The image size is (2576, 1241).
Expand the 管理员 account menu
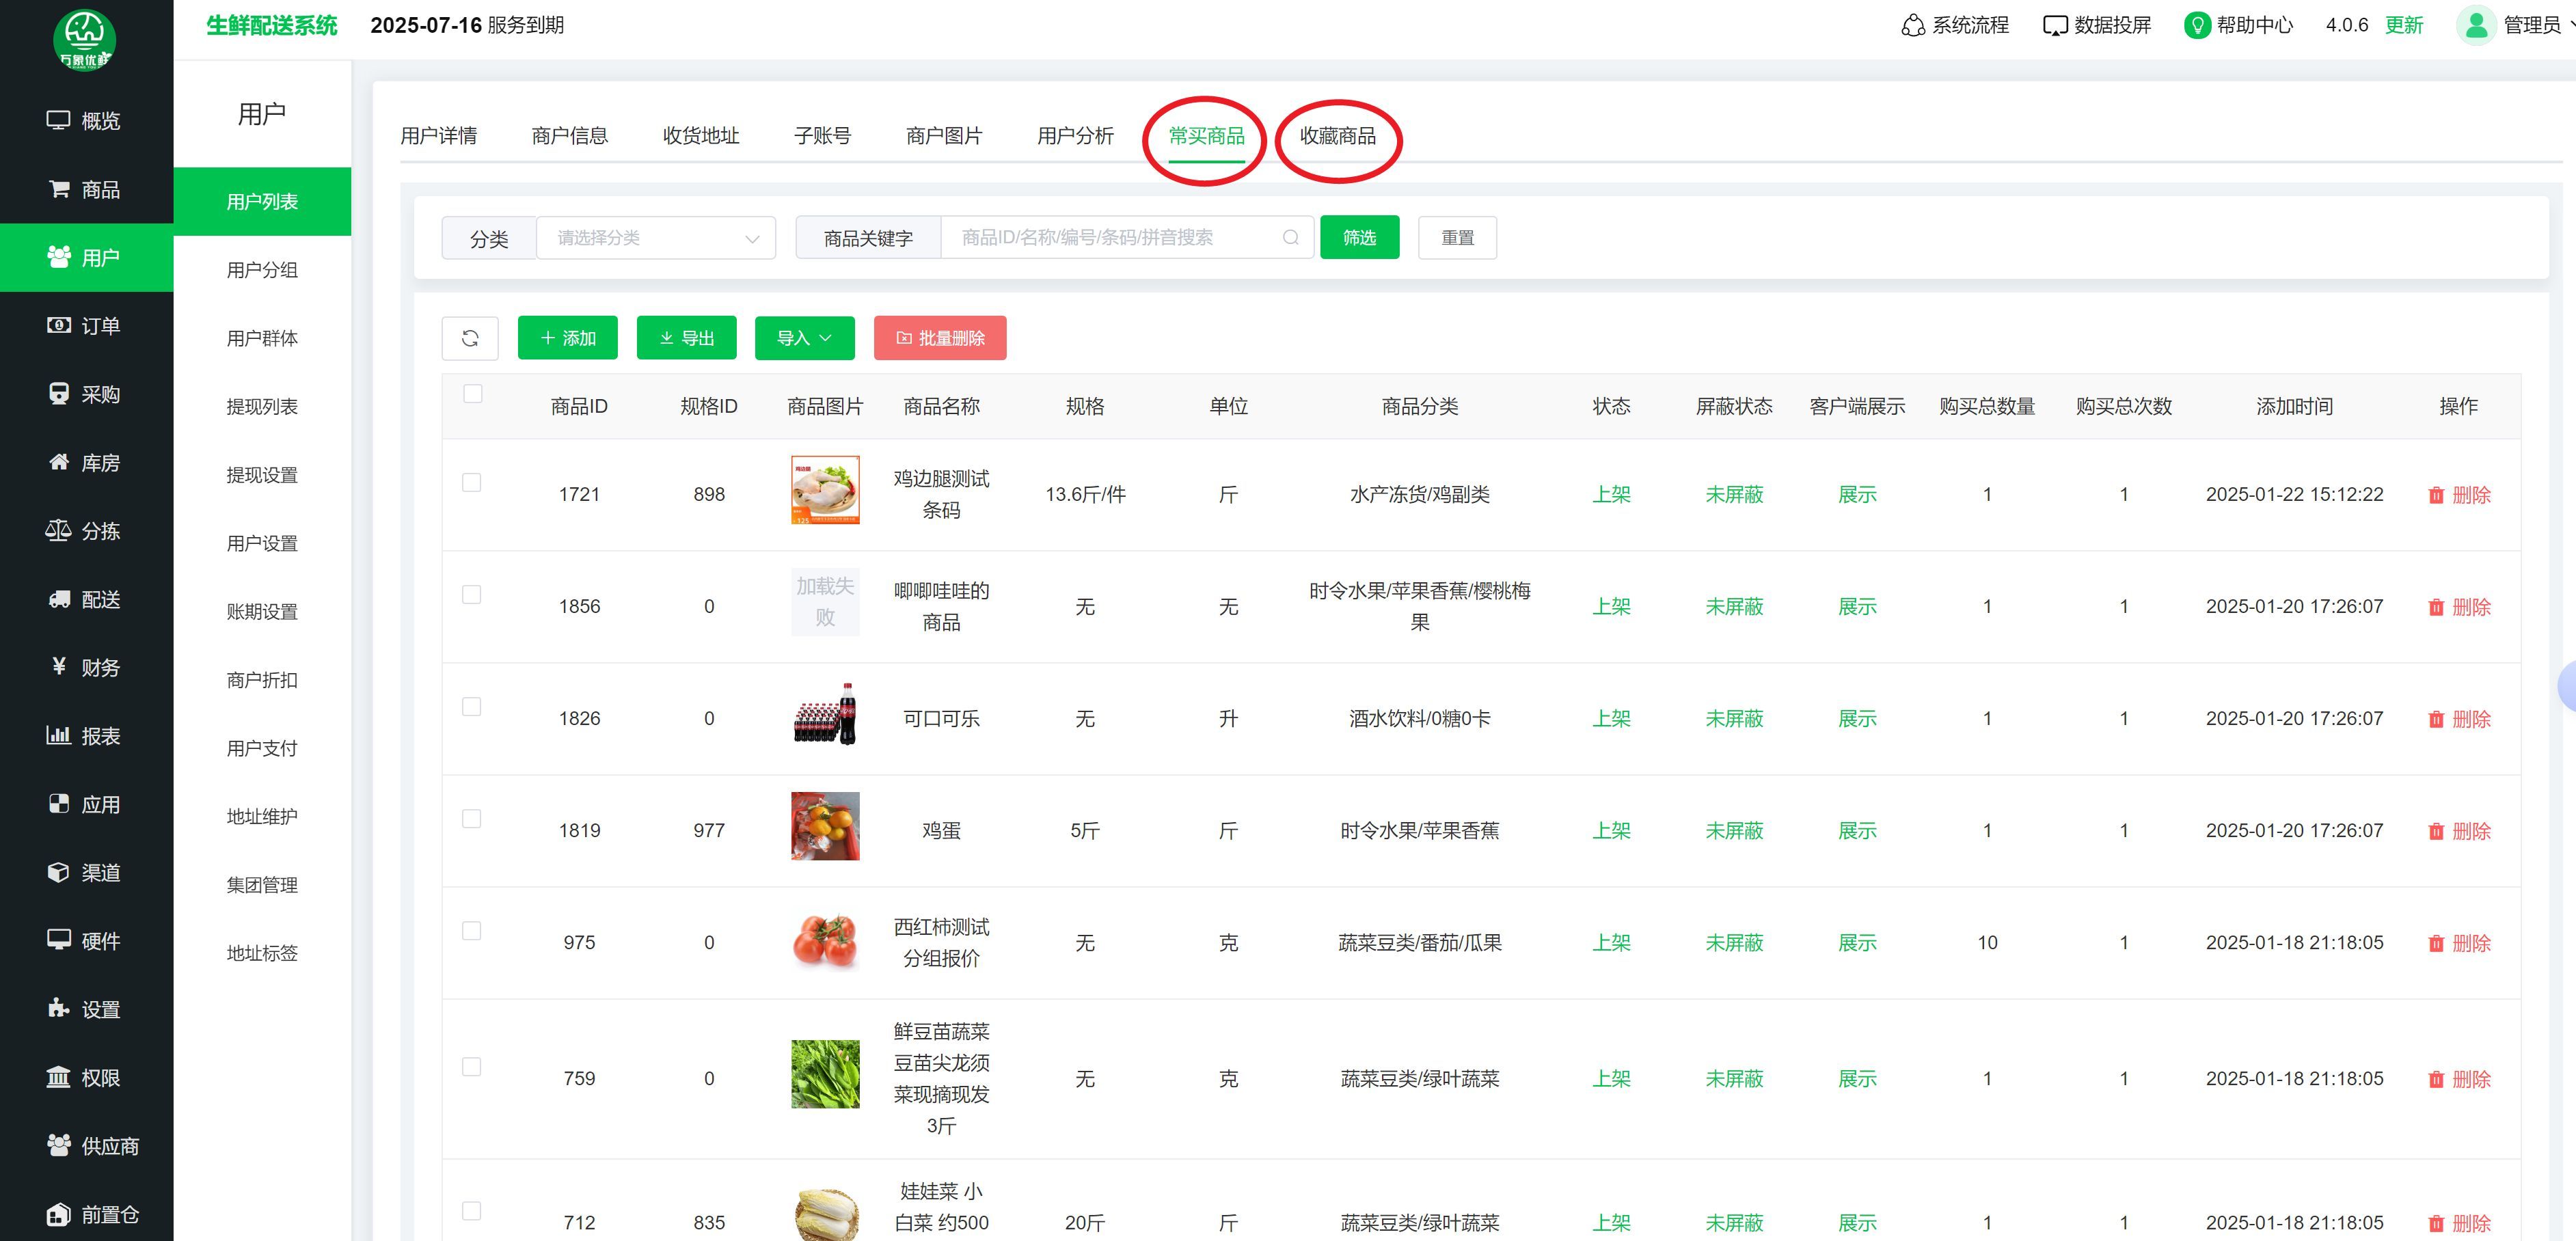(x=2530, y=26)
